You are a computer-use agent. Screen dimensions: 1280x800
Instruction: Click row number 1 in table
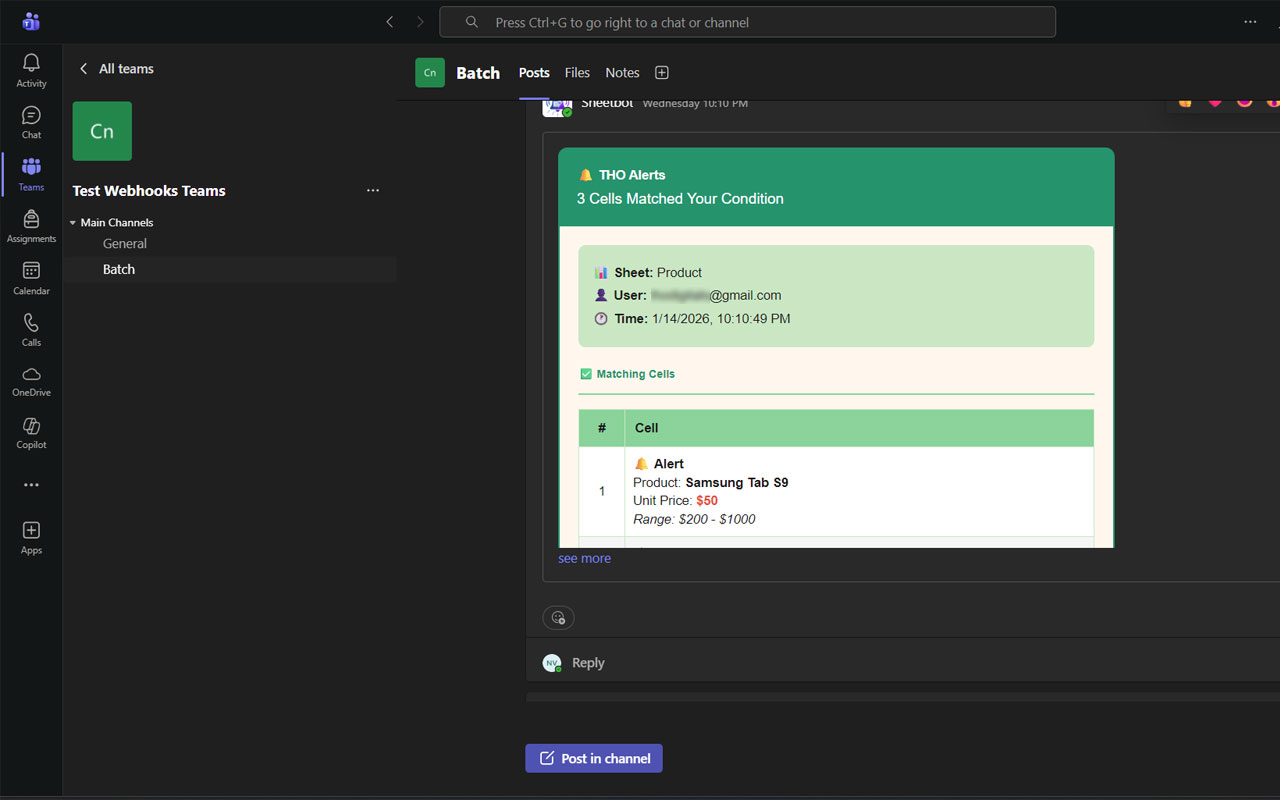coord(602,491)
